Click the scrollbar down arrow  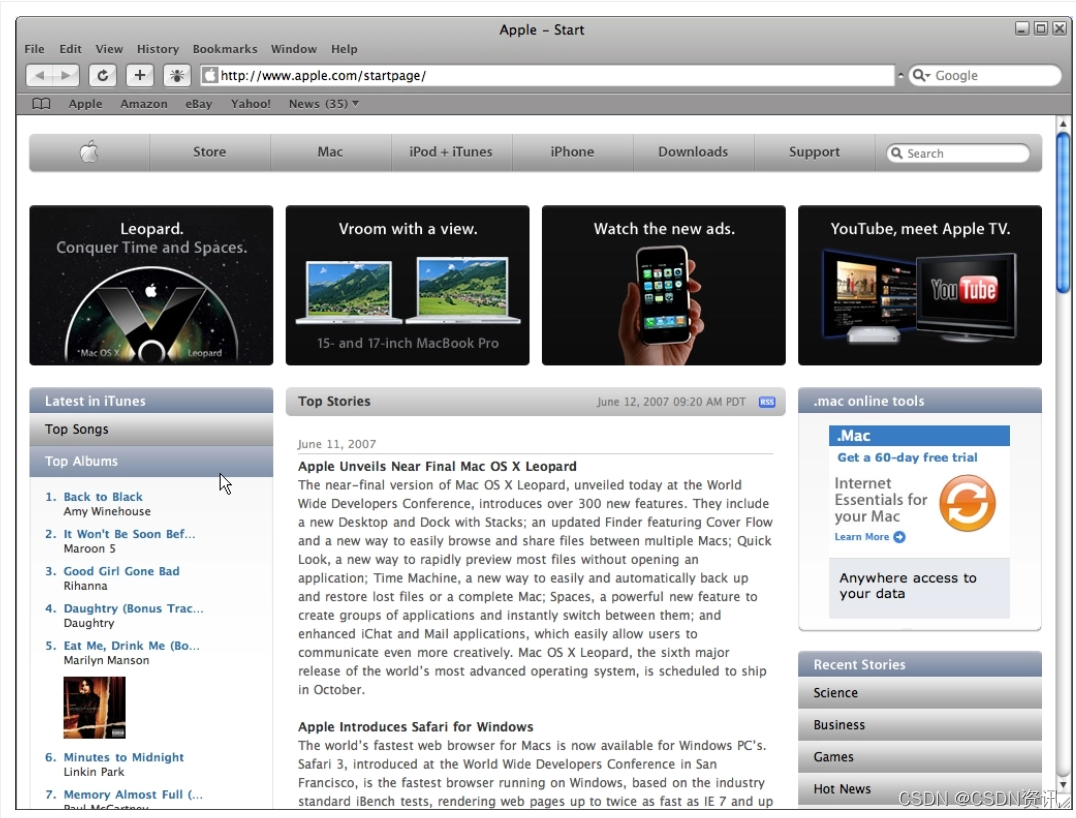tap(1063, 784)
